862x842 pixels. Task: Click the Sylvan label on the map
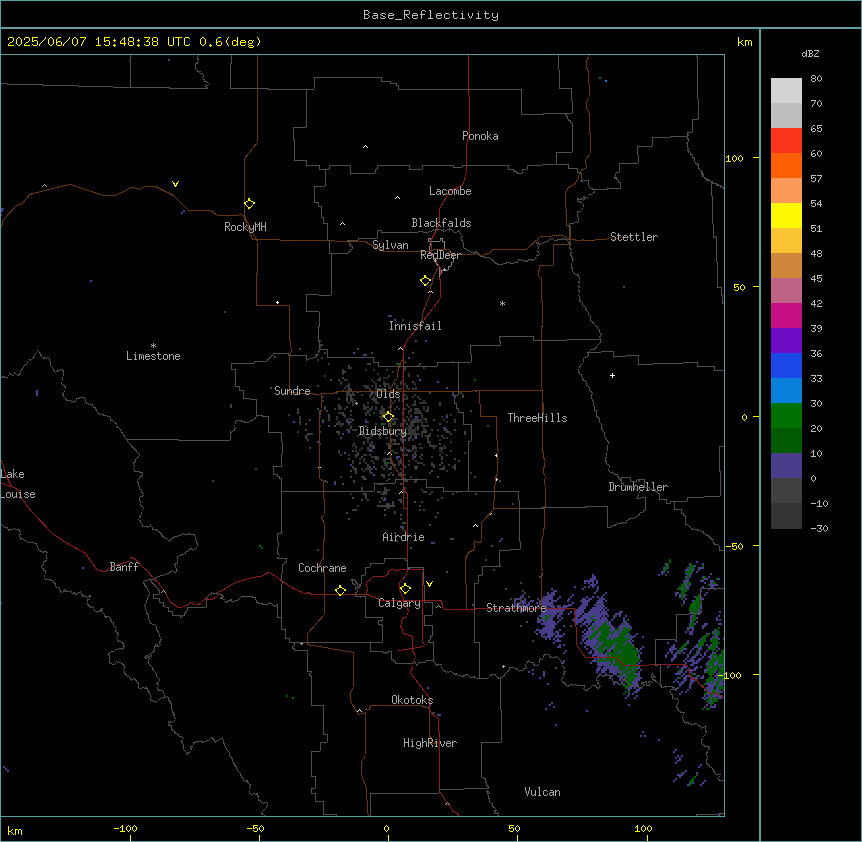390,245
